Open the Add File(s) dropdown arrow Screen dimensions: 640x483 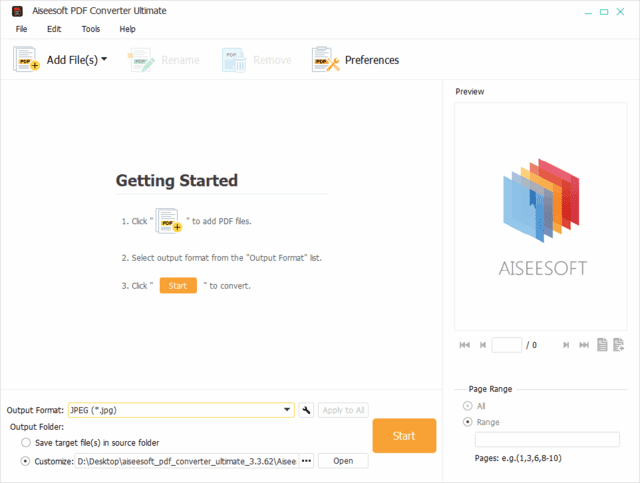[x=104, y=59]
